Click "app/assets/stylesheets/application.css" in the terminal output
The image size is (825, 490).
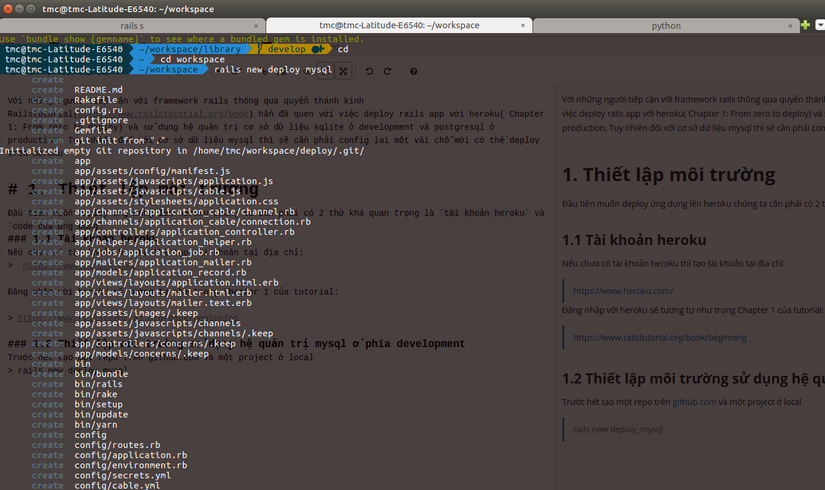[x=176, y=202]
